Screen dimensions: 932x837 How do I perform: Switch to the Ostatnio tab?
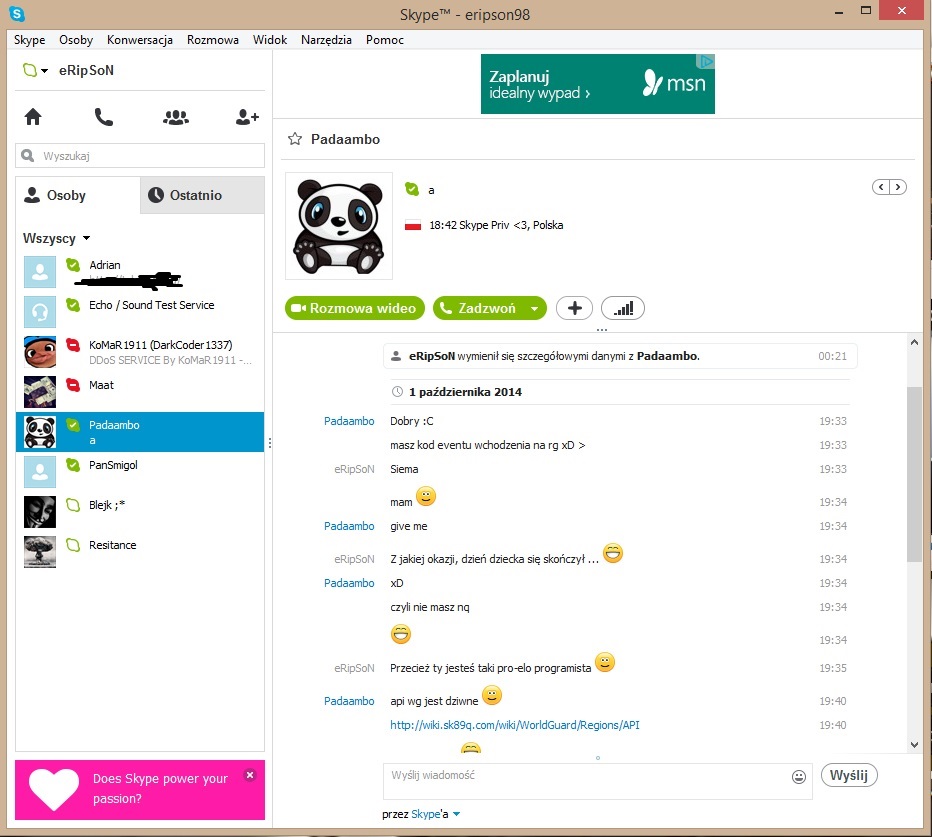point(202,195)
